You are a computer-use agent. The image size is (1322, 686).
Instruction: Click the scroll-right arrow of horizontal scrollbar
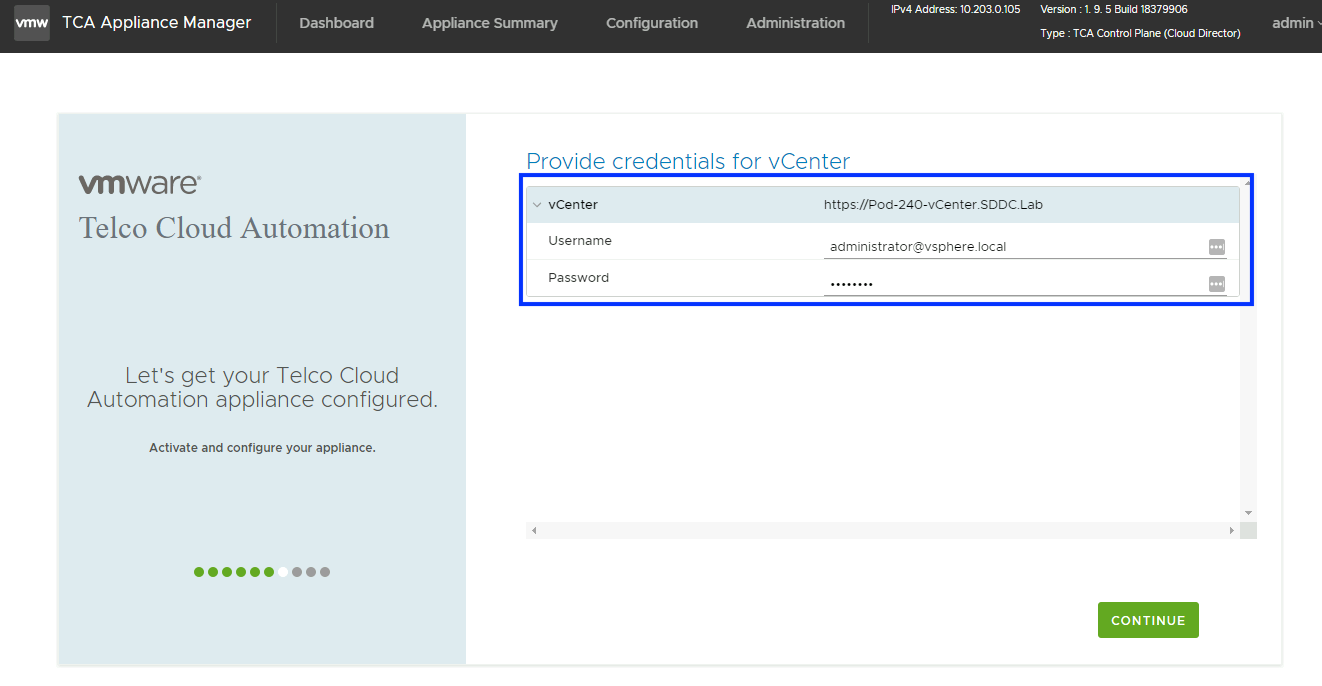click(1231, 530)
